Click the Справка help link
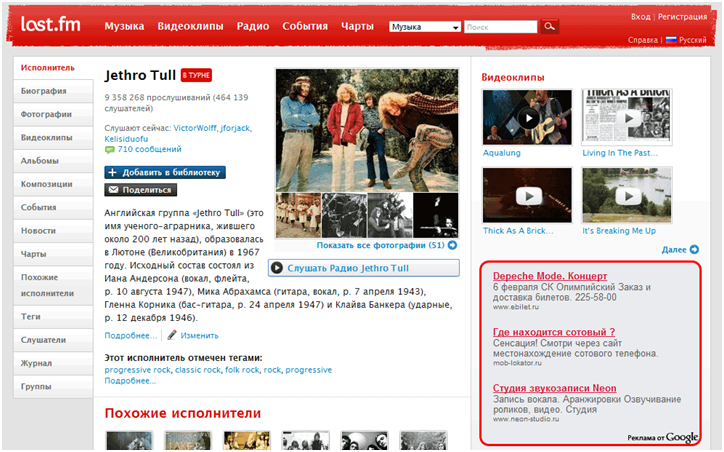Screen dimensions: 724x452 pos(643,40)
